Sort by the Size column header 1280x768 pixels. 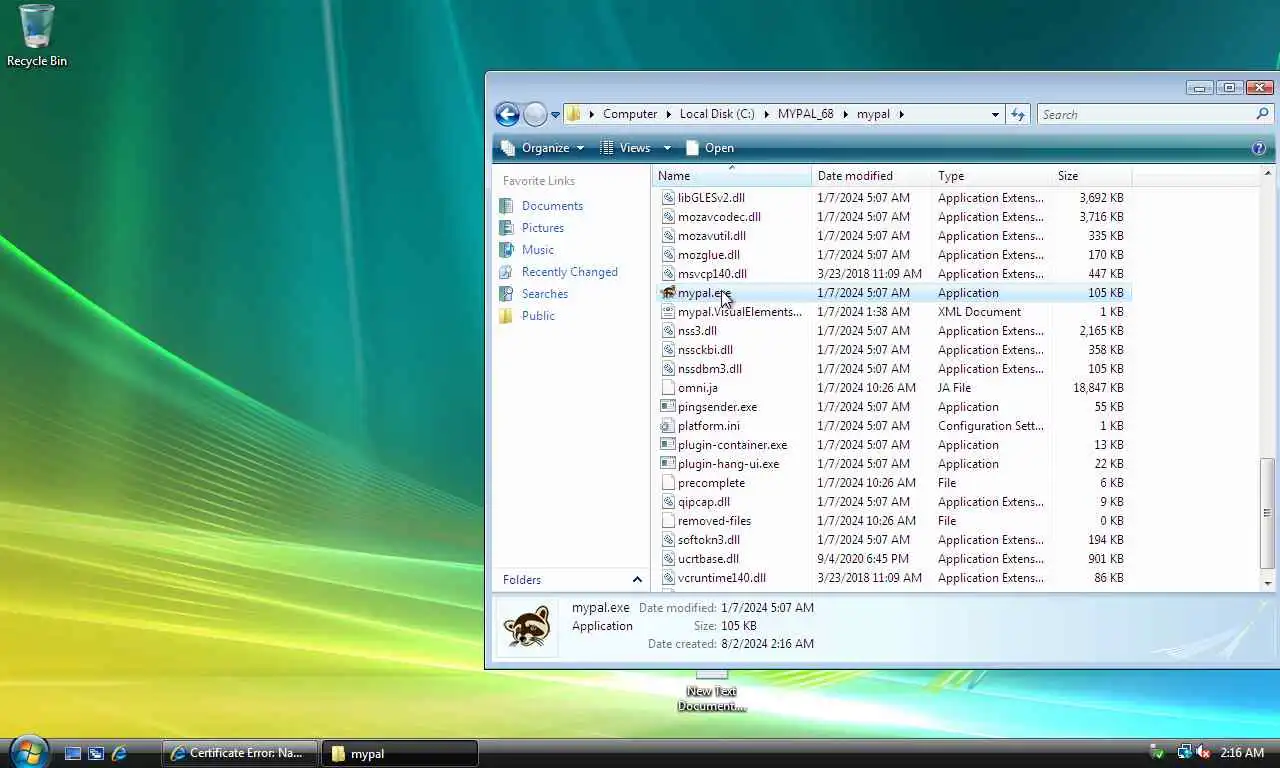coord(1091,176)
